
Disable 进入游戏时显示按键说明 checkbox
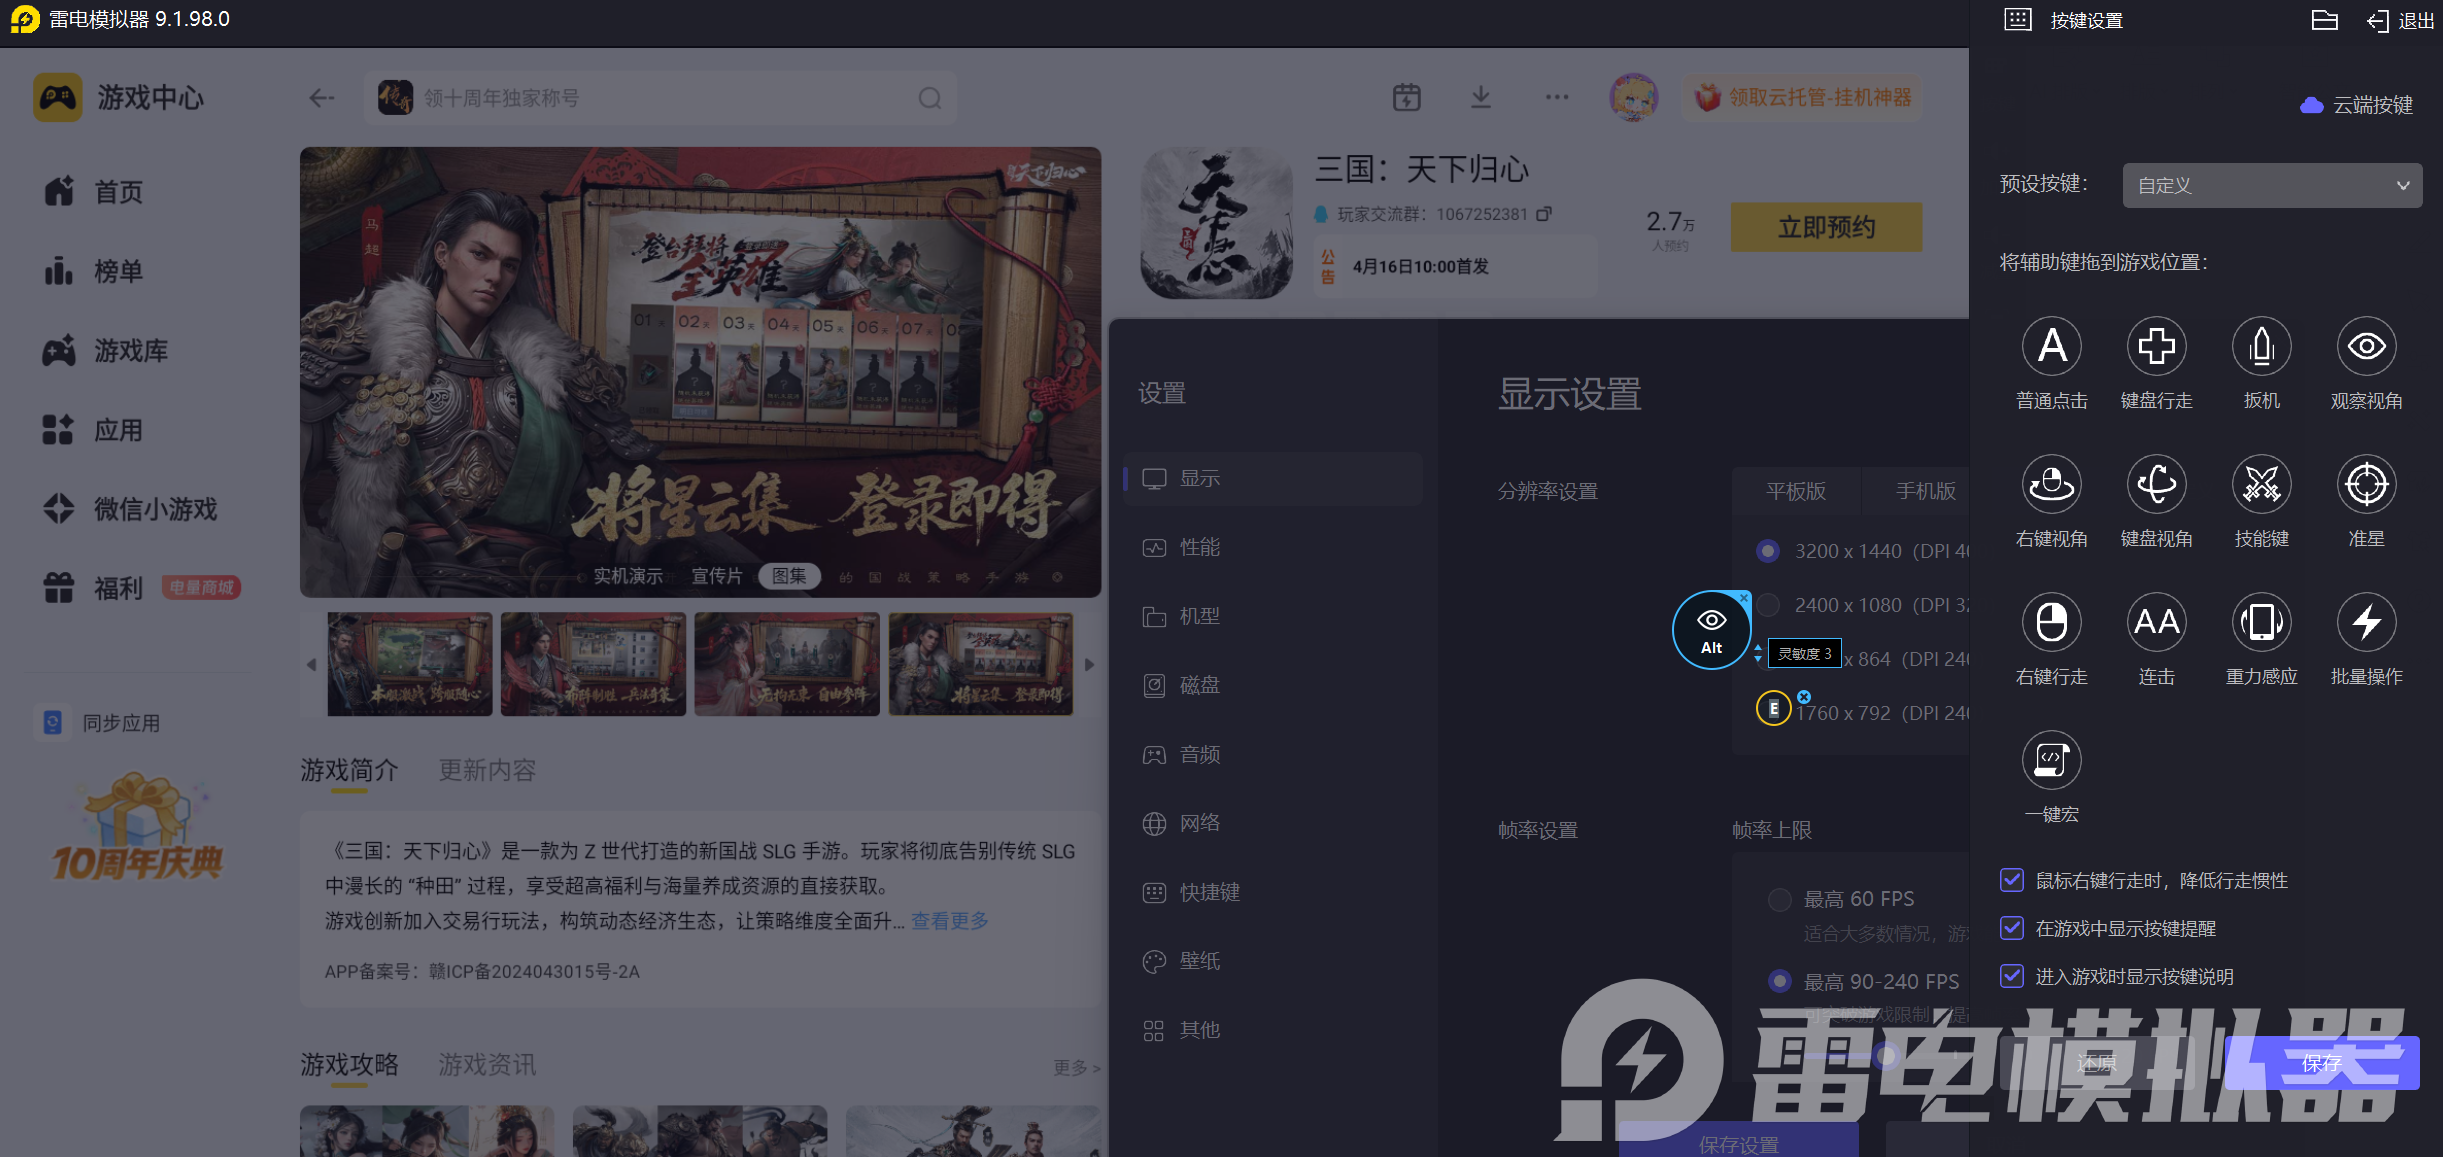click(2012, 976)
